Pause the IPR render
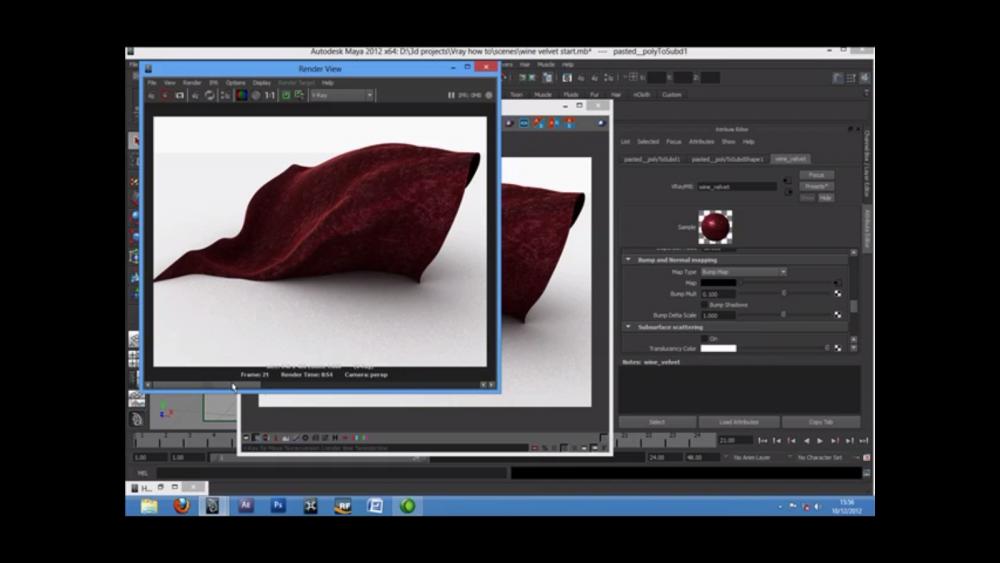 pyautogui.click(x=452, y=95)
